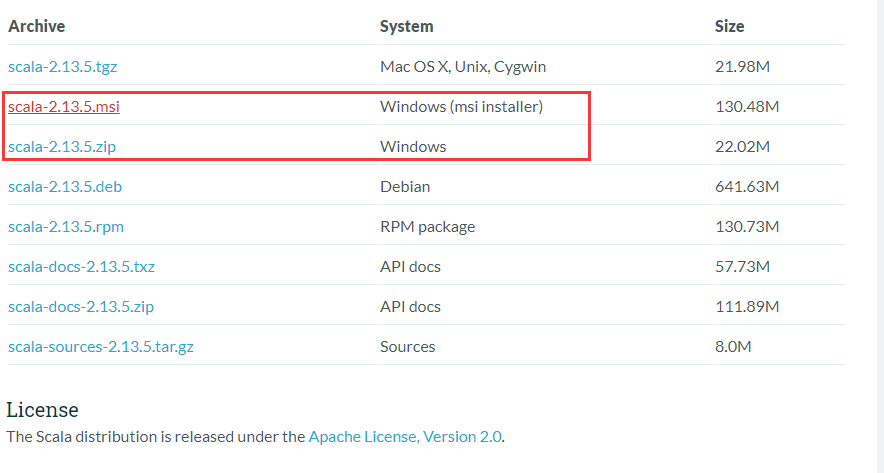Select 'API docs' cell in txz row
Image resolution: width=884 pixels, height=473 pixels.
410,267
